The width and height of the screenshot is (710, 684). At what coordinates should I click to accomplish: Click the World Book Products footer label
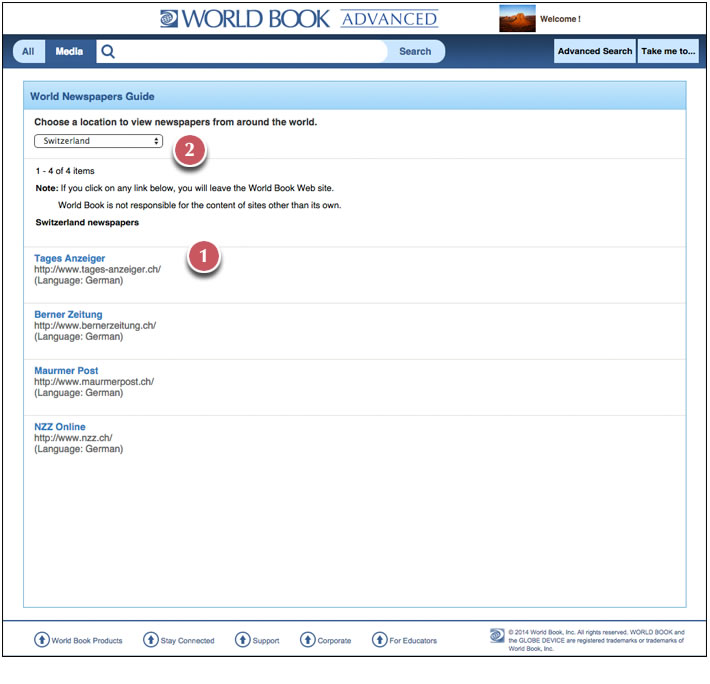87,641
